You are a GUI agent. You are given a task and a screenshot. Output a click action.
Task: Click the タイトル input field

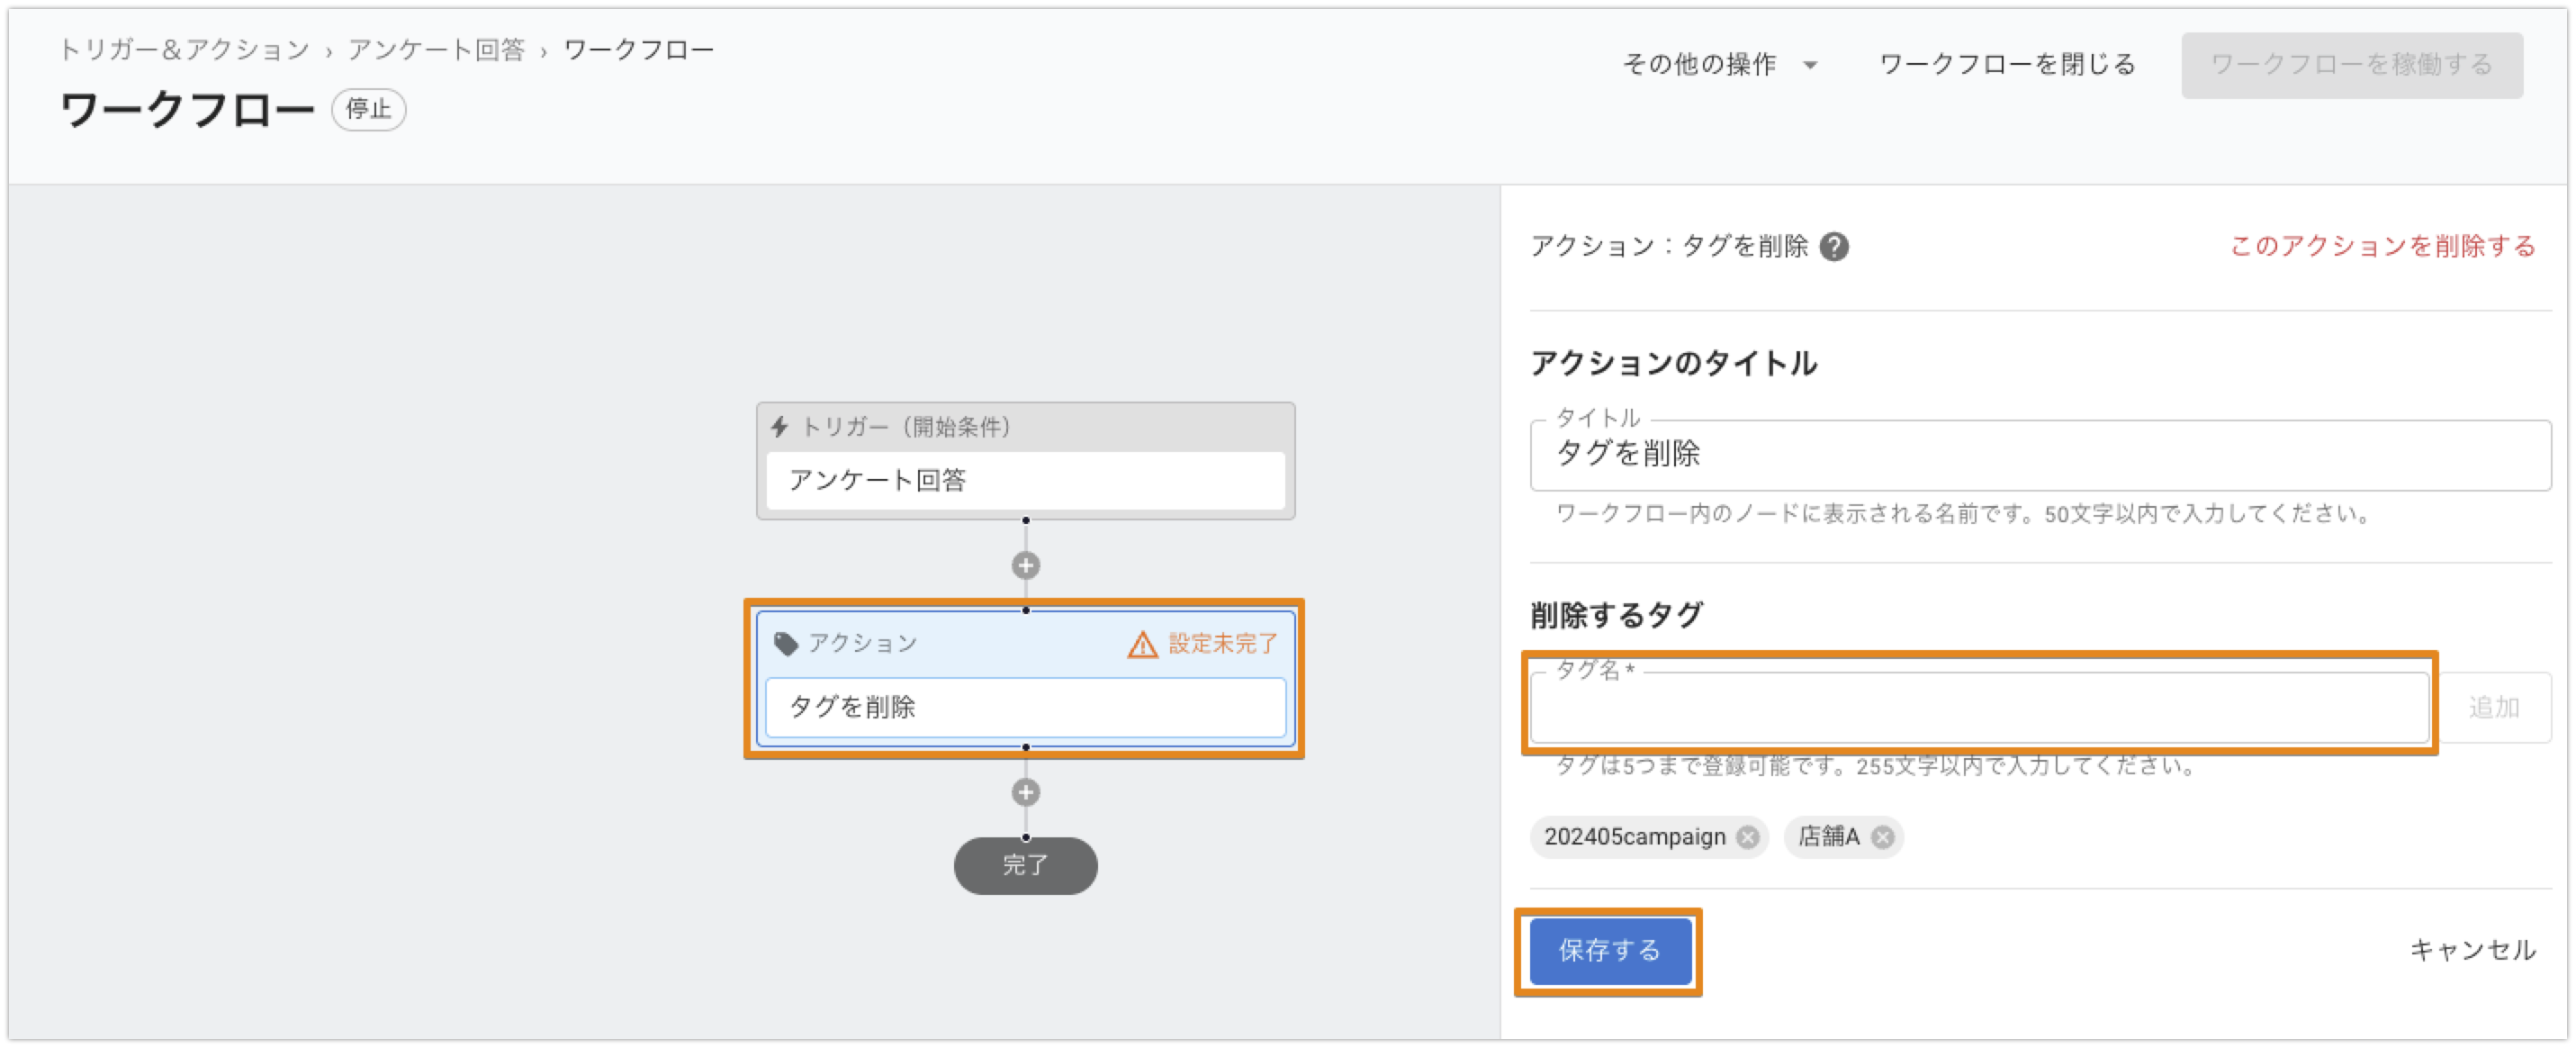click(2038, 455)
